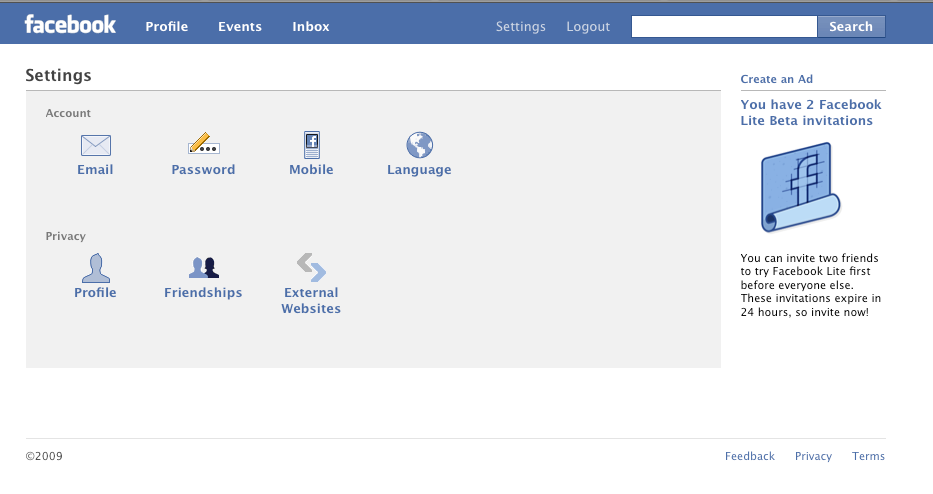Screen dimensions: 933x494
Task: Click the Password pencil icon
Action: tap(203, 143)
